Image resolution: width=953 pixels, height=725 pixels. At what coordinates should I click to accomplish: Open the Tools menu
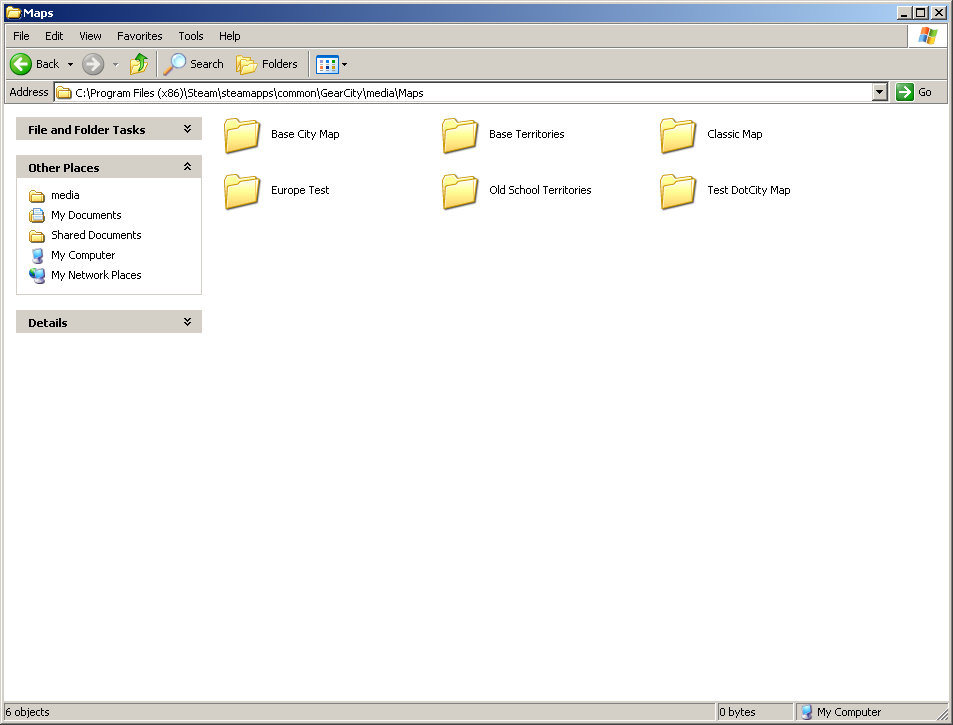191,36
